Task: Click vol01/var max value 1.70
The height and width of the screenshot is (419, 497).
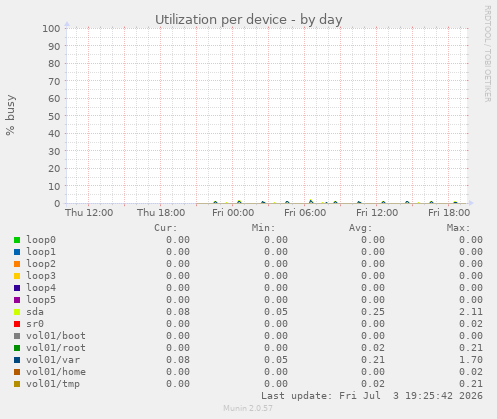Action: 471,360
